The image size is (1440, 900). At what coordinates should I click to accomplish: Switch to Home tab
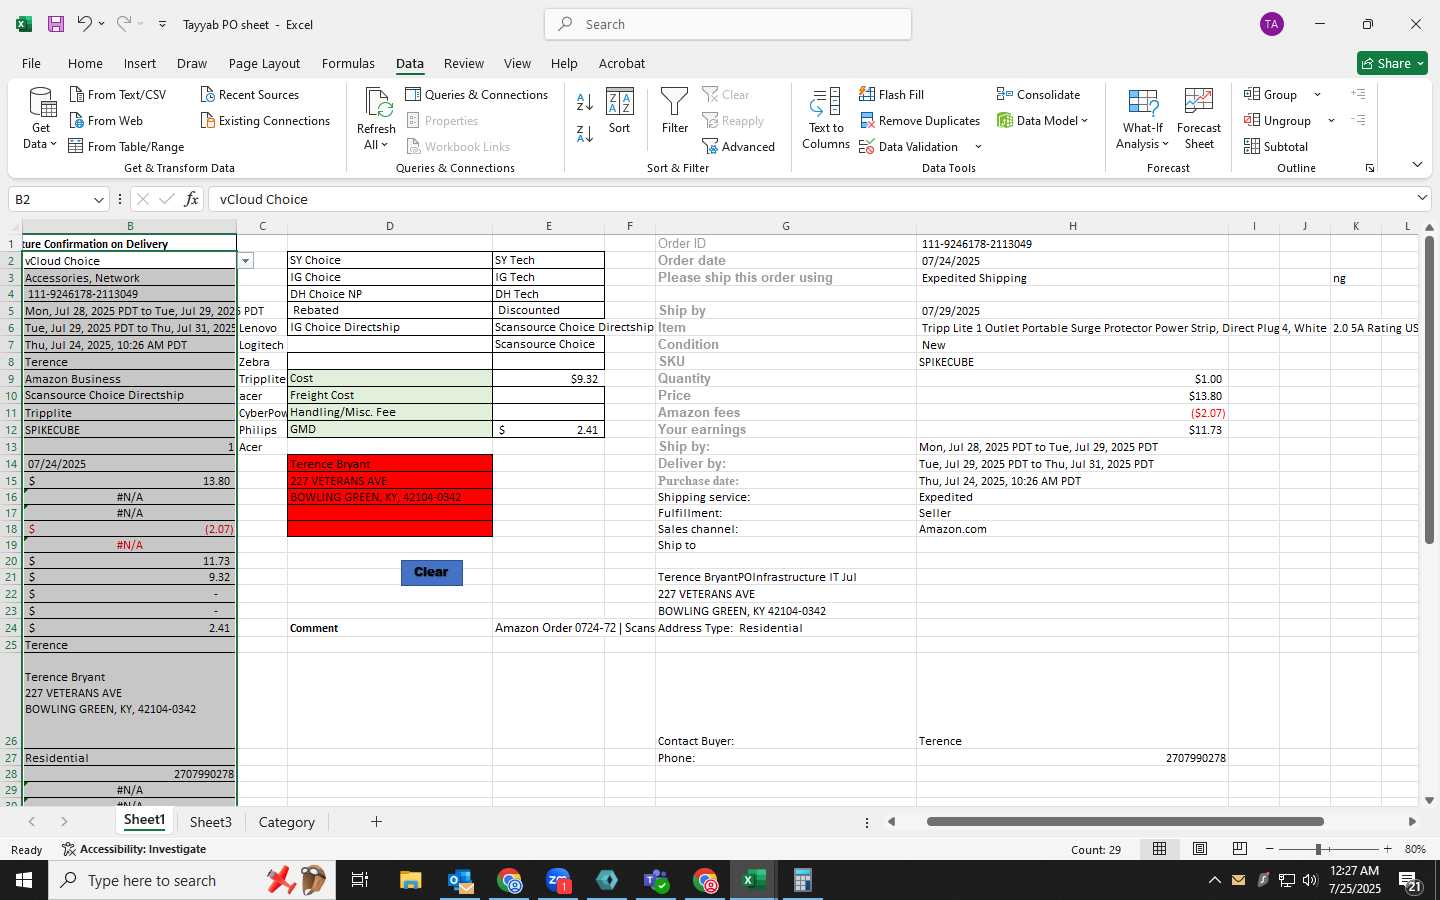[85, 63]
